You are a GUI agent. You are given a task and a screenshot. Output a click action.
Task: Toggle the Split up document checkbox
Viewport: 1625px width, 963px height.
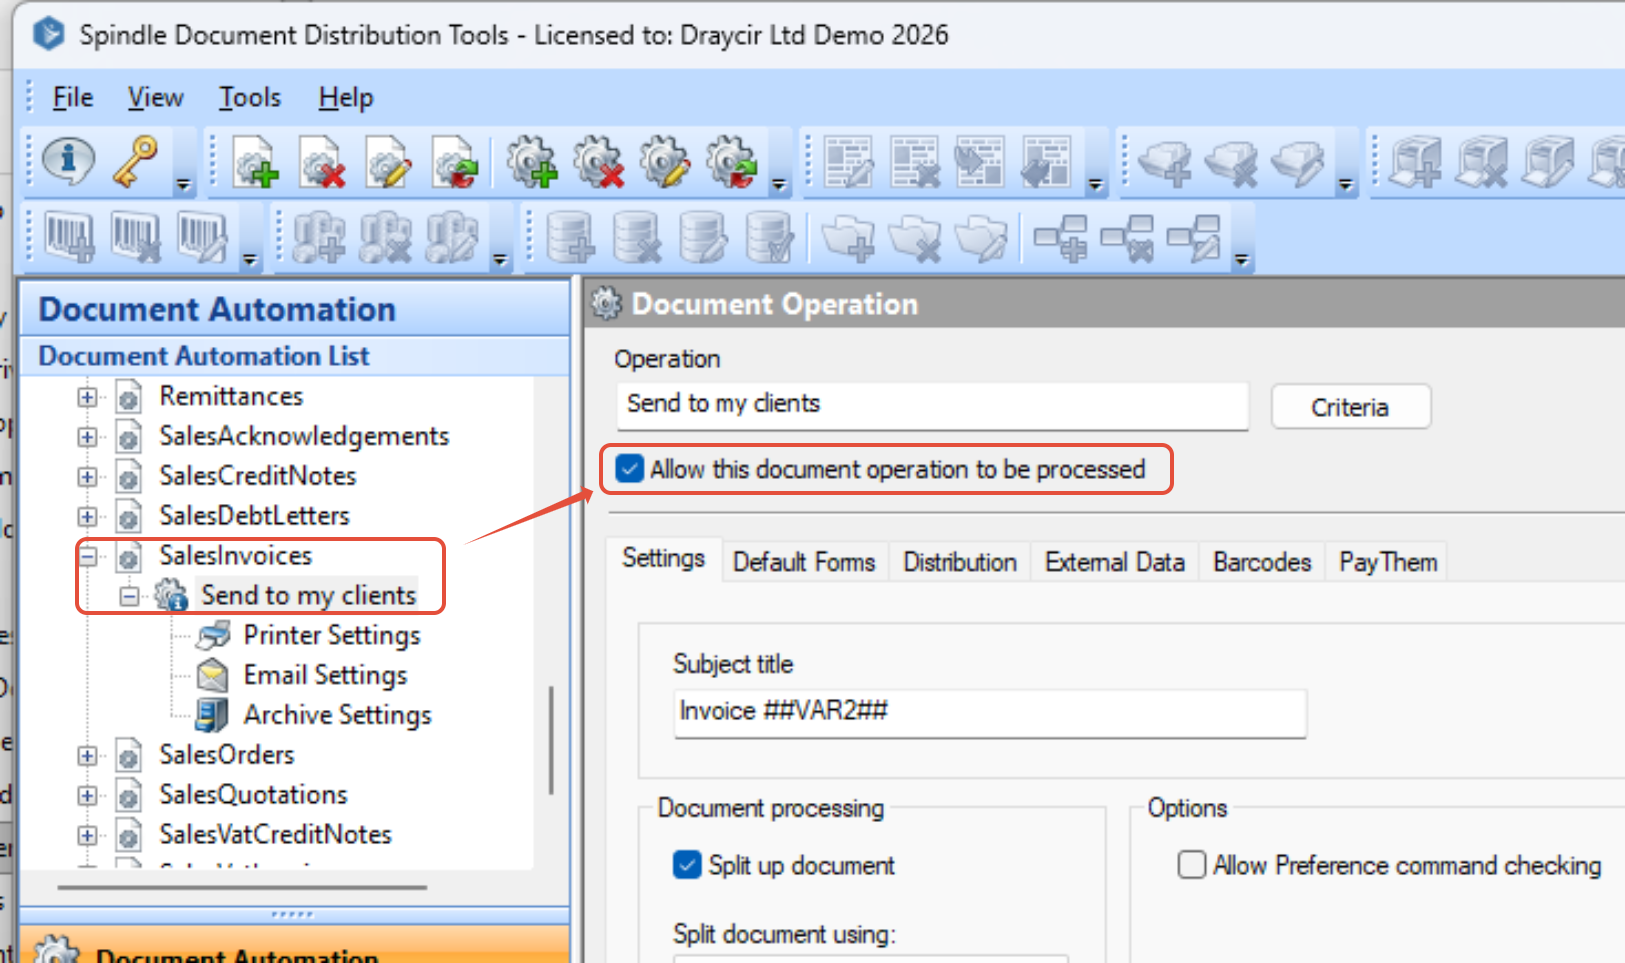[x=687, y=865]
